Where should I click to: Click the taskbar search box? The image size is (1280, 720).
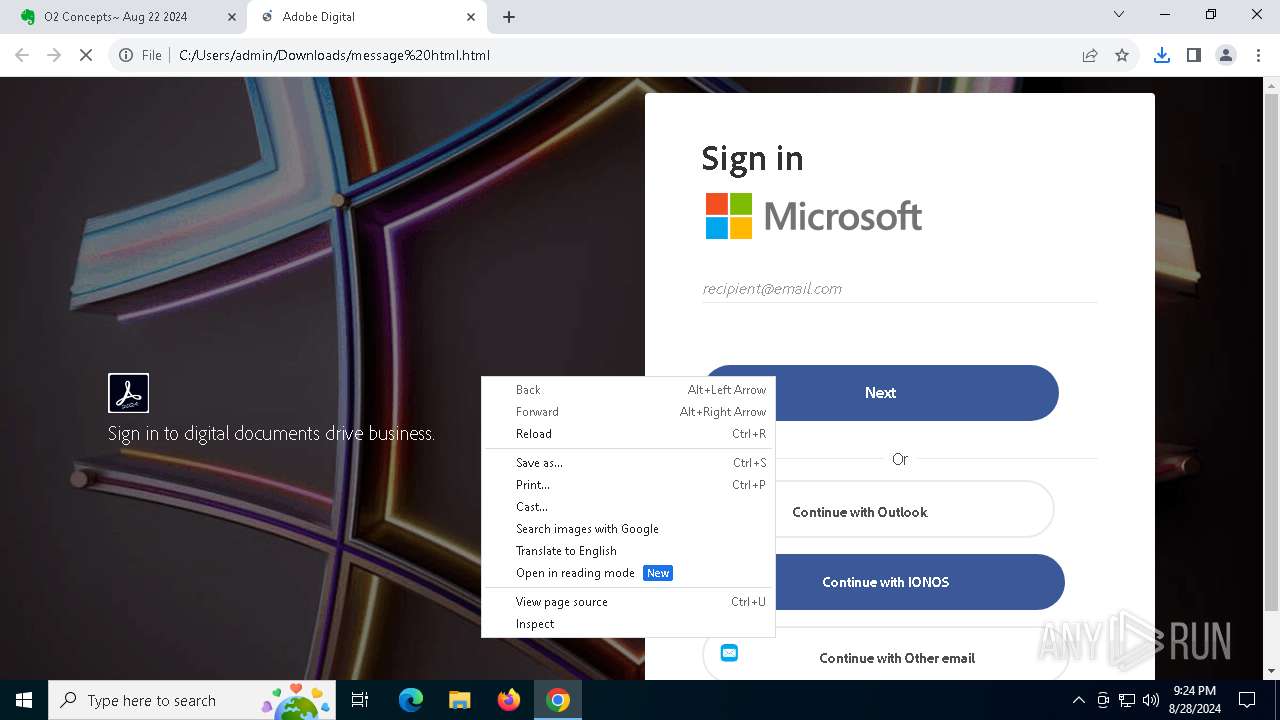tap(192, 700)
